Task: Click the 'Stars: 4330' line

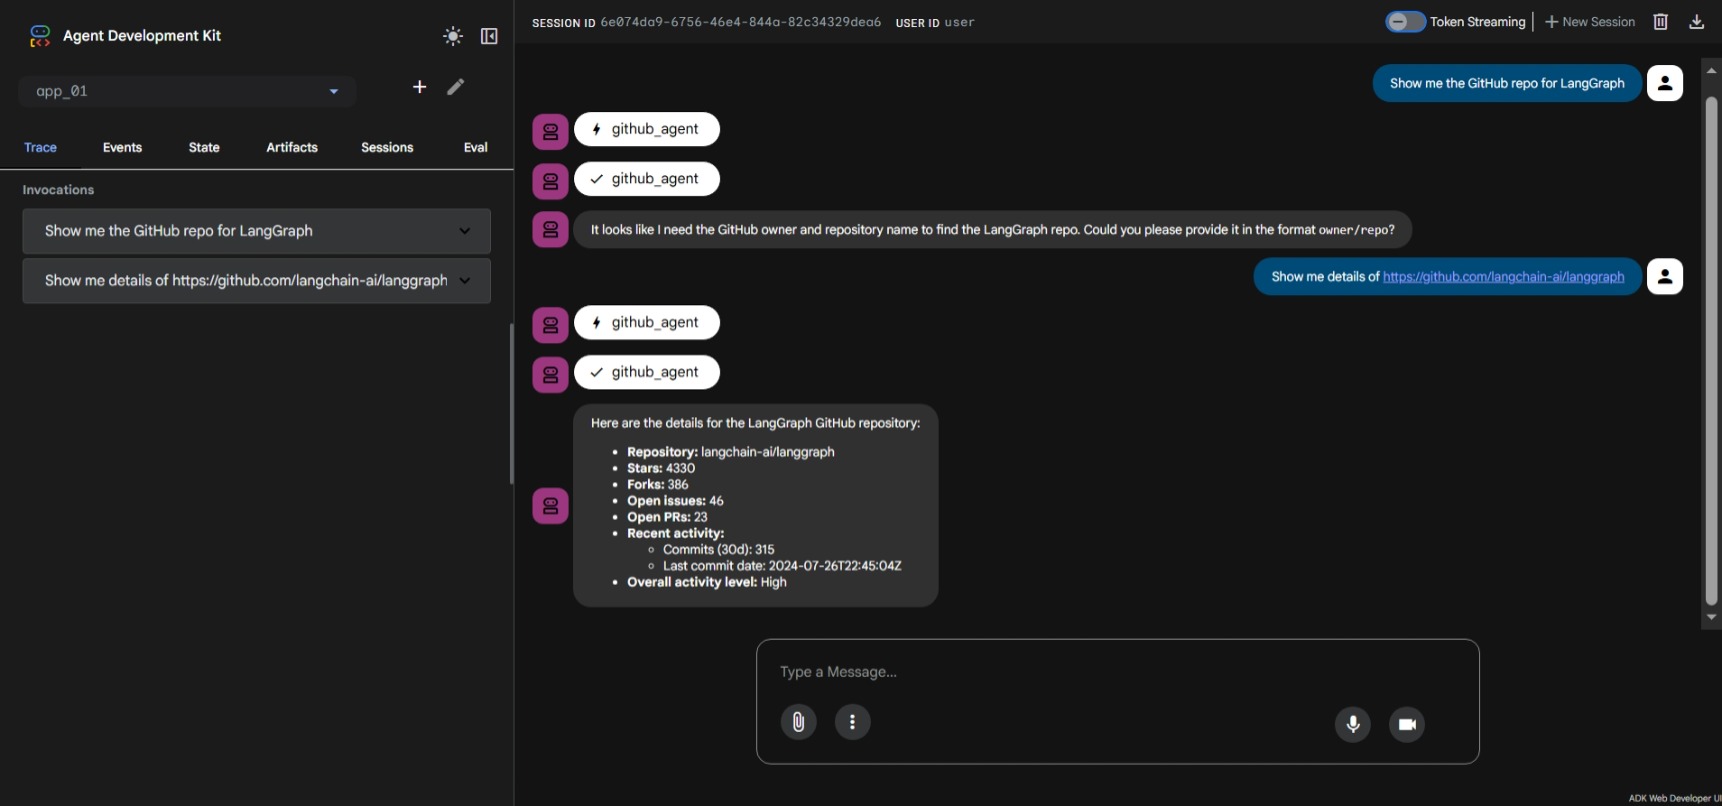Action: [x=661, y=468]
